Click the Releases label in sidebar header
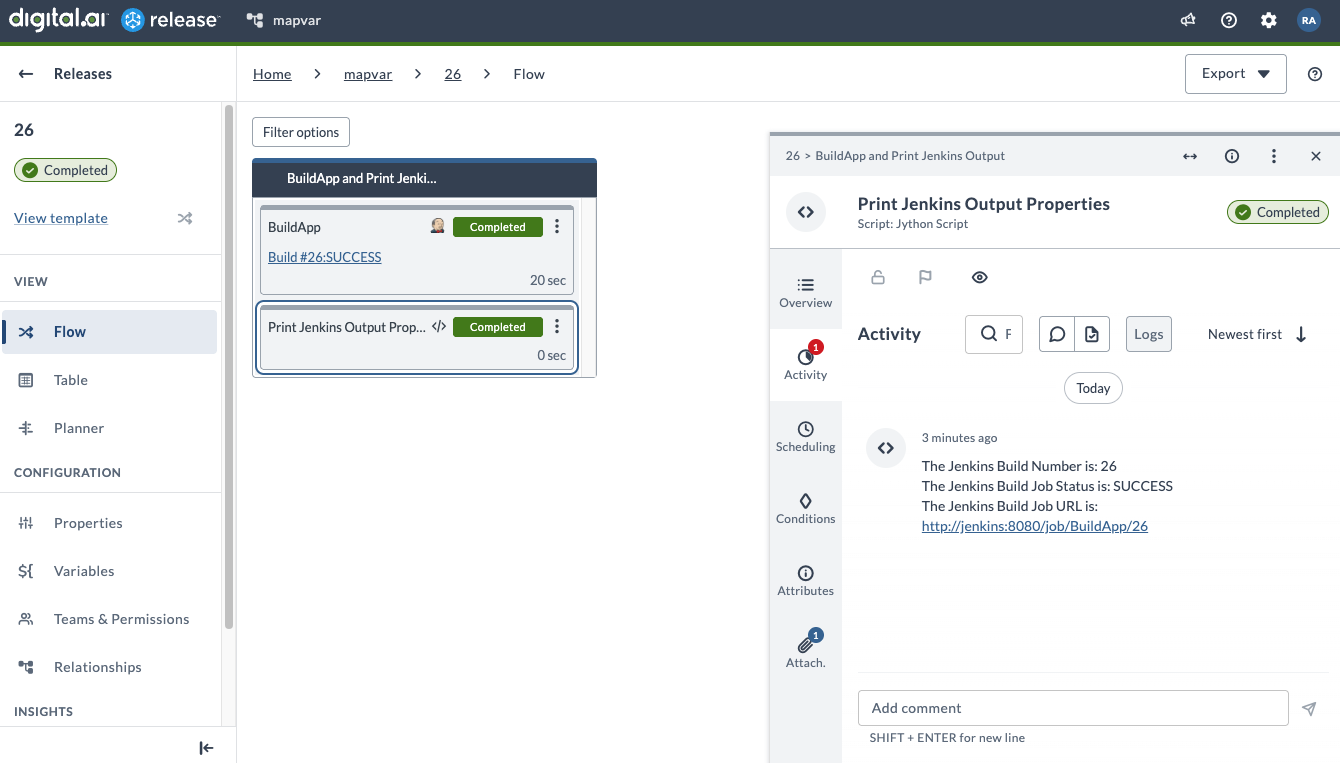Viewport: 1340px width, 763px height. [x=83, y=74]
